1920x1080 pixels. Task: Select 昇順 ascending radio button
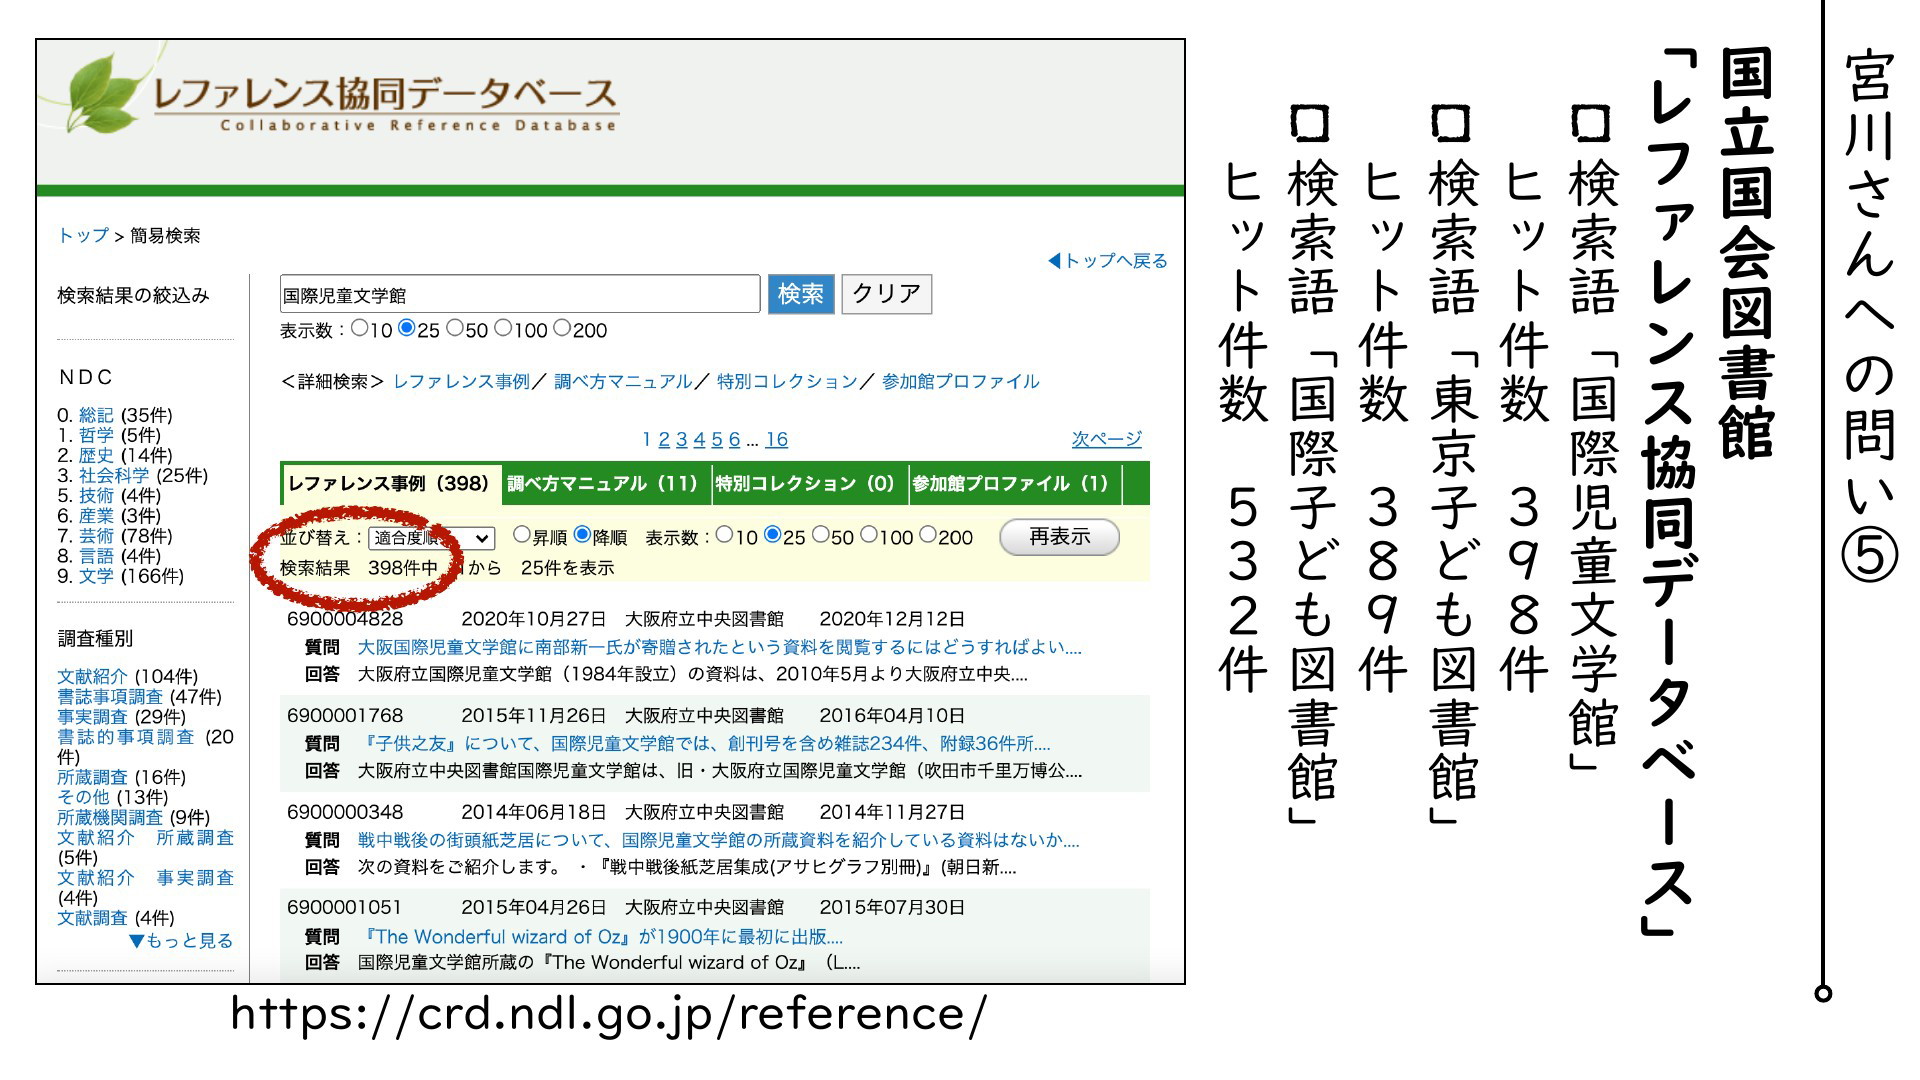pyautogui.click(x=521, y=535)
